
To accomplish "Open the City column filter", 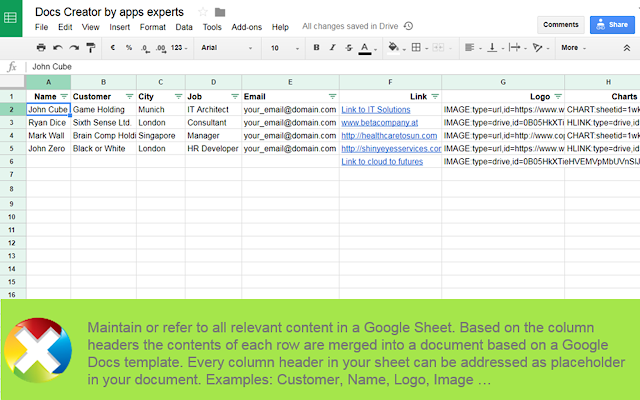I will click(x=178, y=96).
